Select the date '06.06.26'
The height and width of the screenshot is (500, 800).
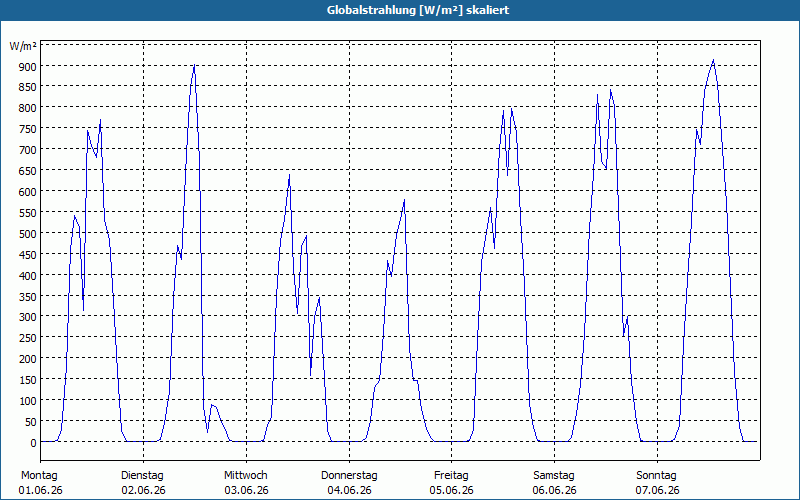[x=555, y=491]
